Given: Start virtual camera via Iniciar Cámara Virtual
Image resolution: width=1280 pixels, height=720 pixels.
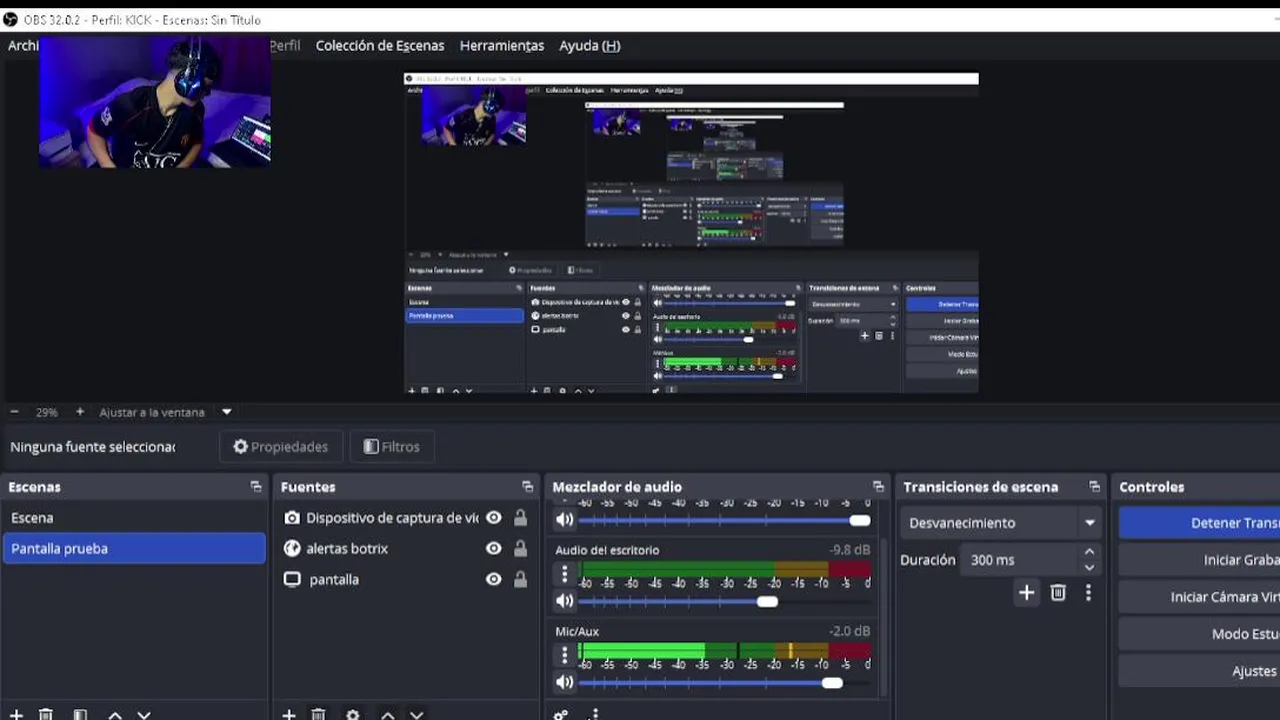Looking at the screenshot, I should click(1199, 597).
